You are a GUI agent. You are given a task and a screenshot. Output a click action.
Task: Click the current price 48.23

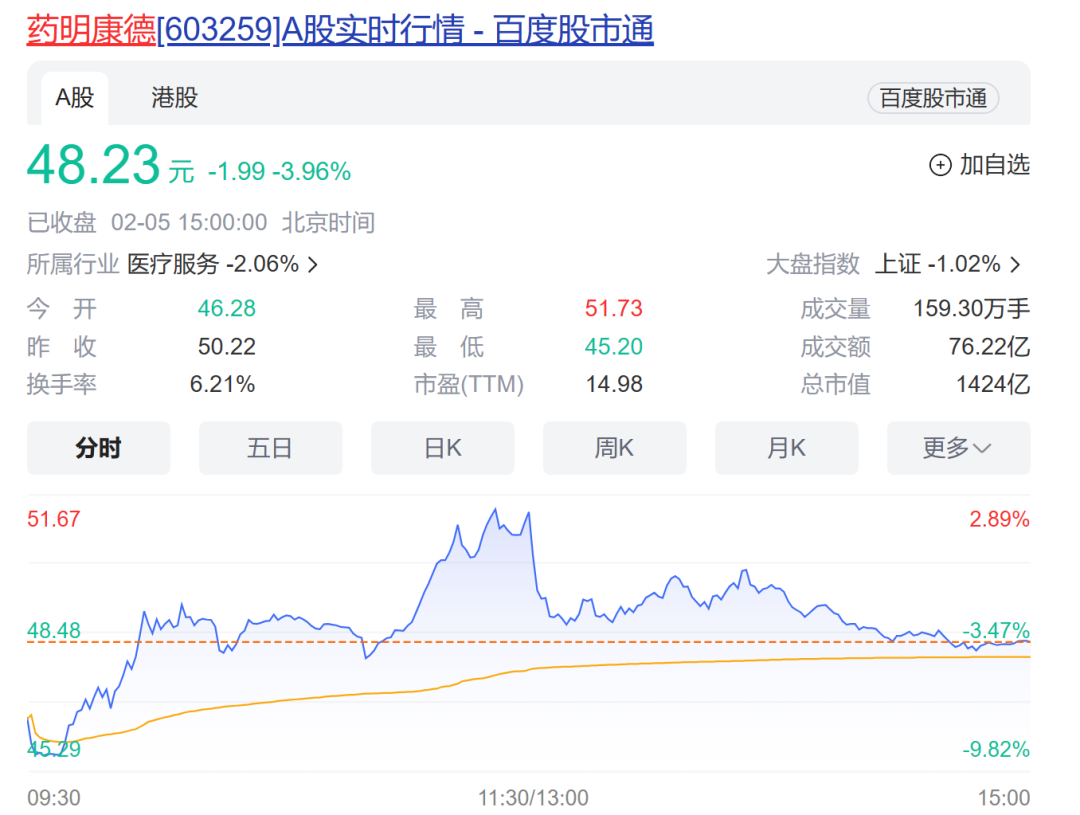click(x=94, y=165)
